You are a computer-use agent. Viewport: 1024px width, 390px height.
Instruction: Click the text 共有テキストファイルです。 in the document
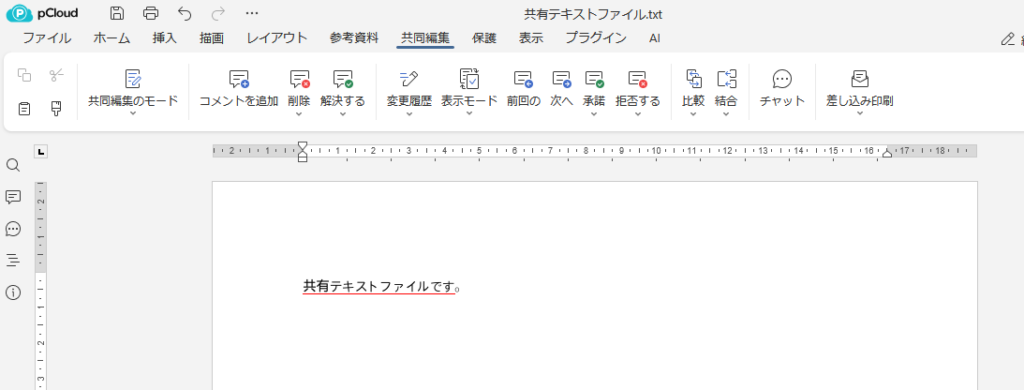383,286
